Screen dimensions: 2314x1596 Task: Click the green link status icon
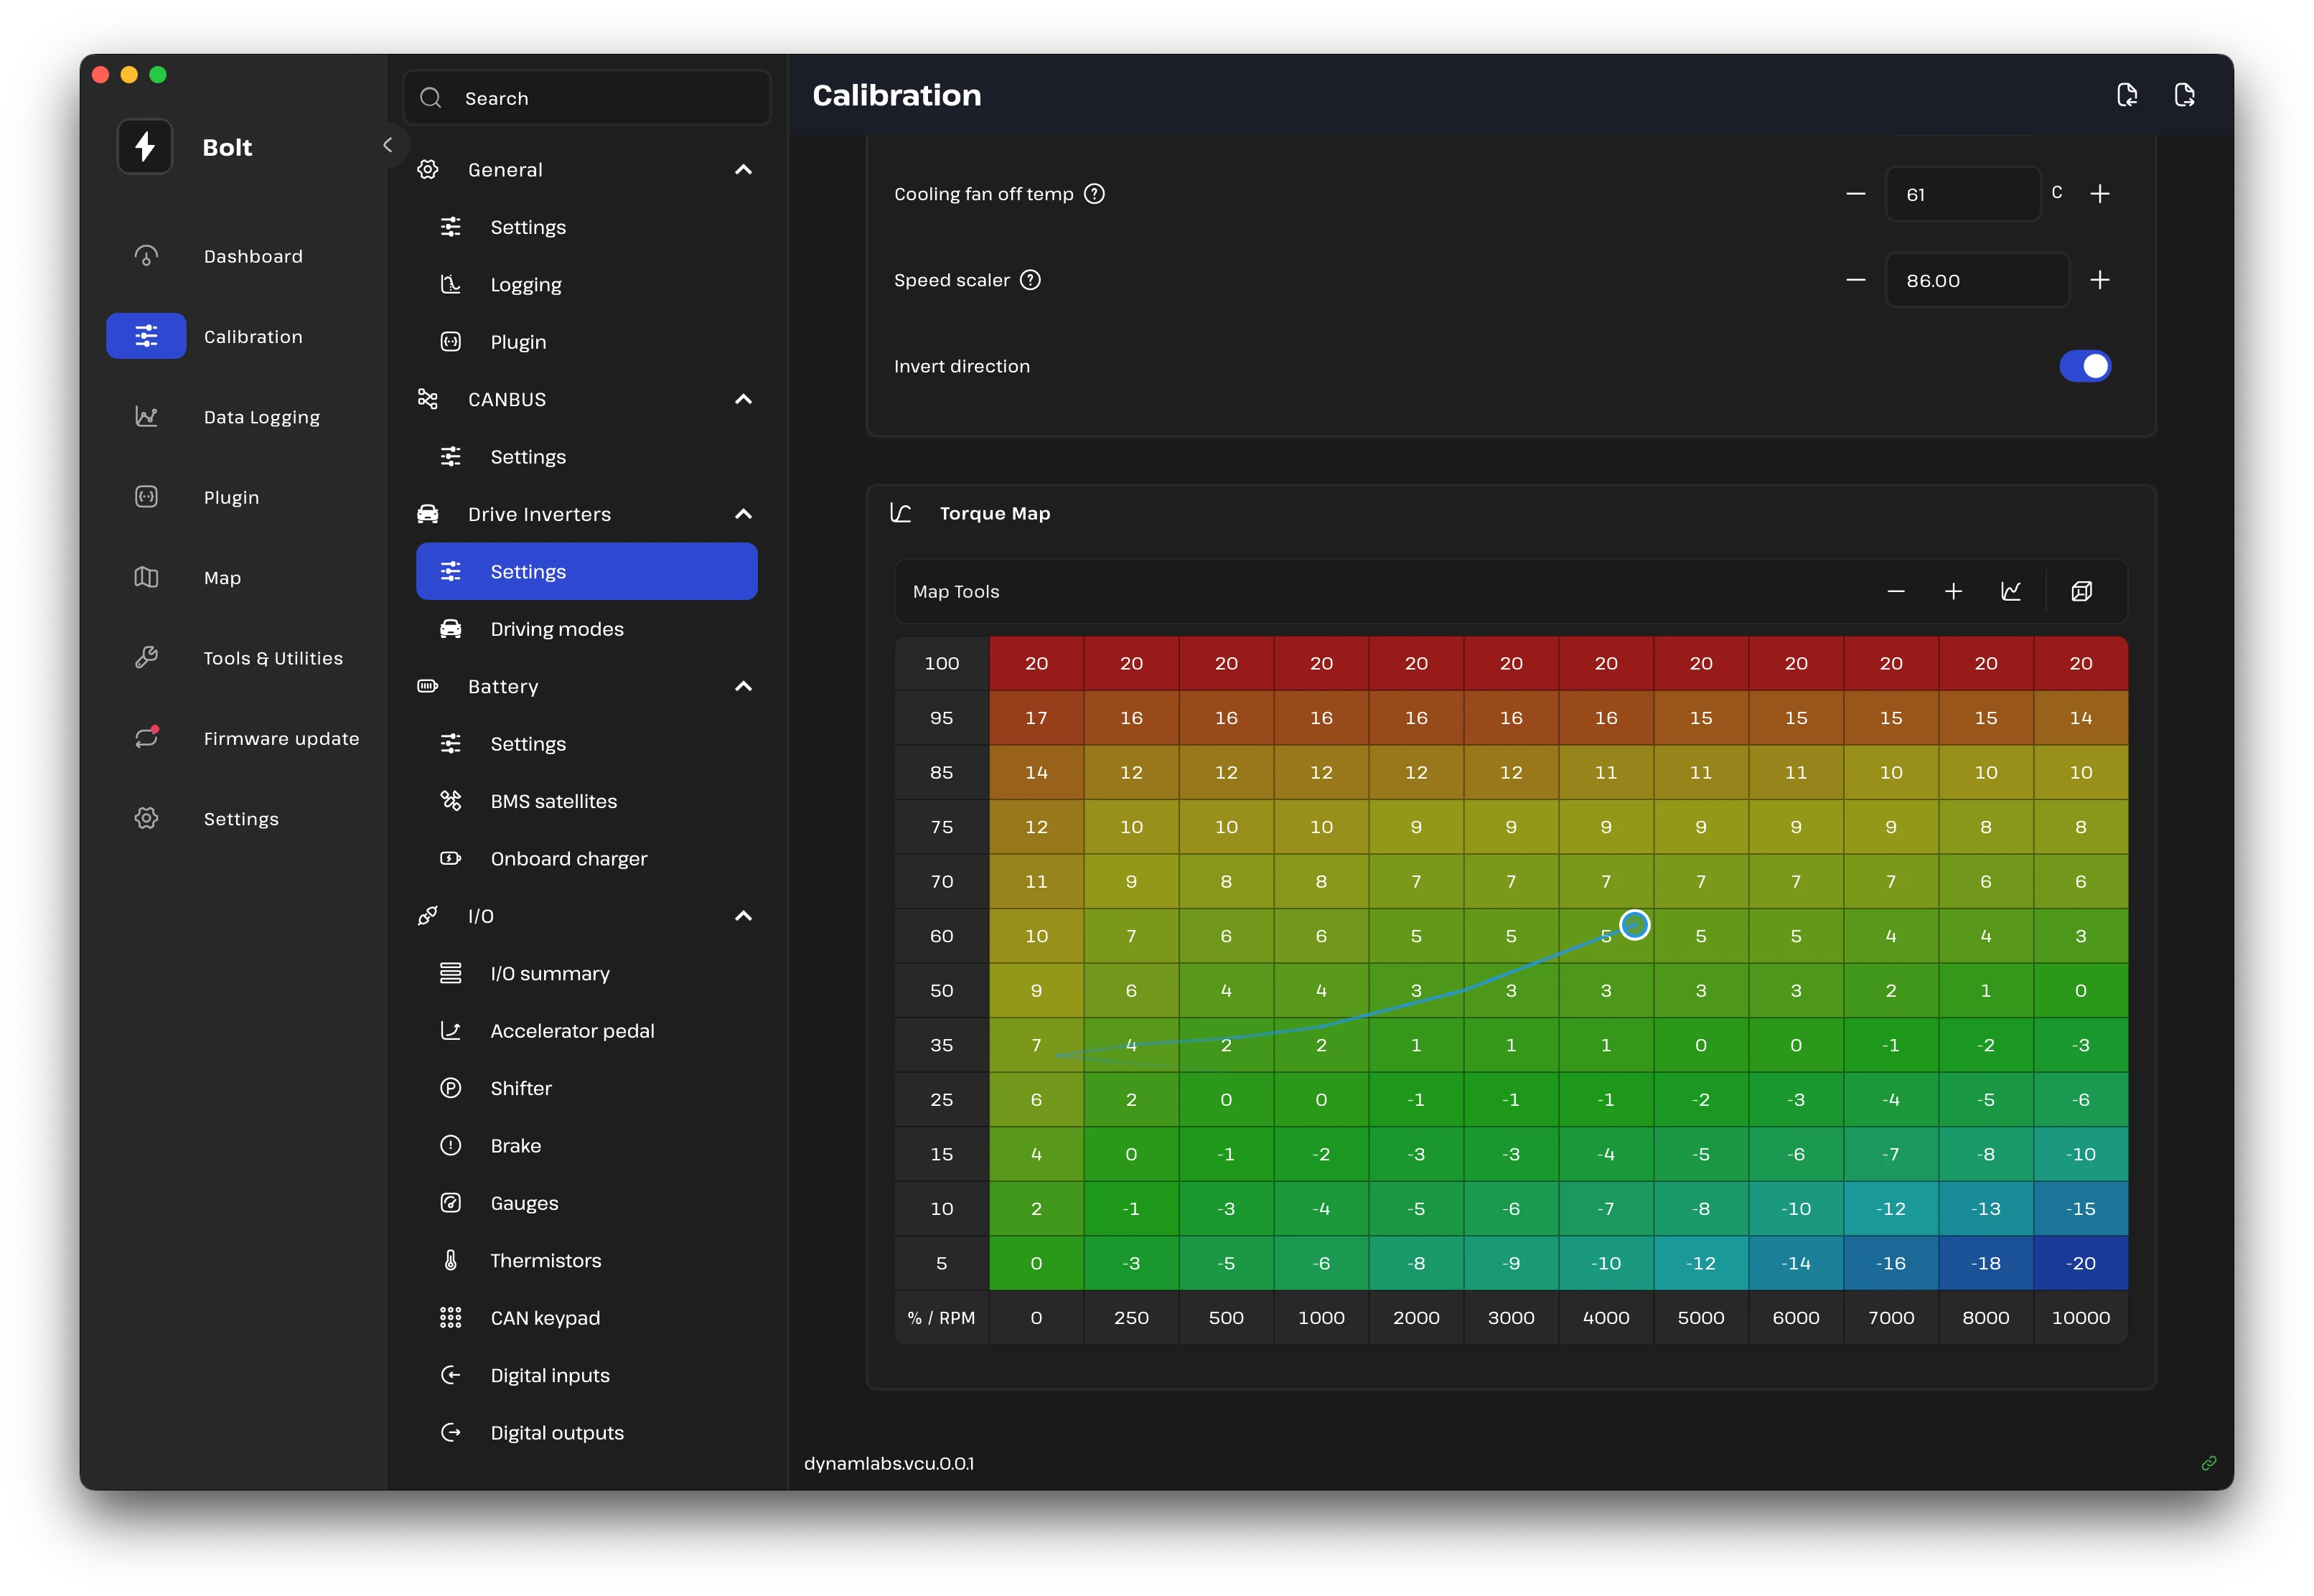click(2208, 1463)
